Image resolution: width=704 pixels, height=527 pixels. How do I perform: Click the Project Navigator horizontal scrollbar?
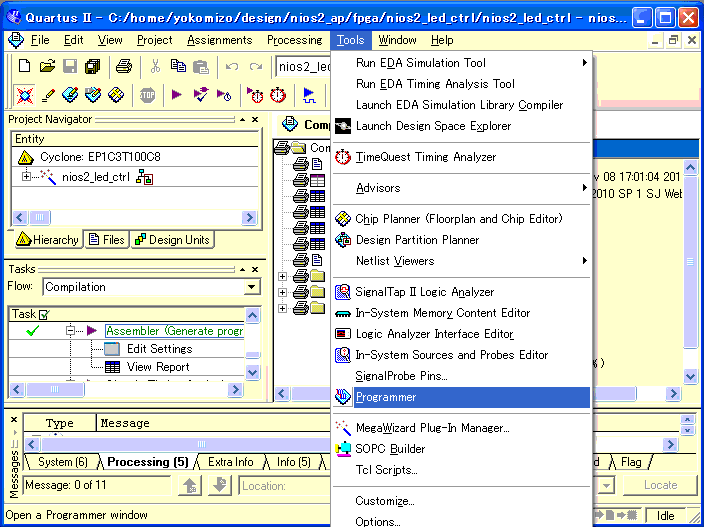134,218
